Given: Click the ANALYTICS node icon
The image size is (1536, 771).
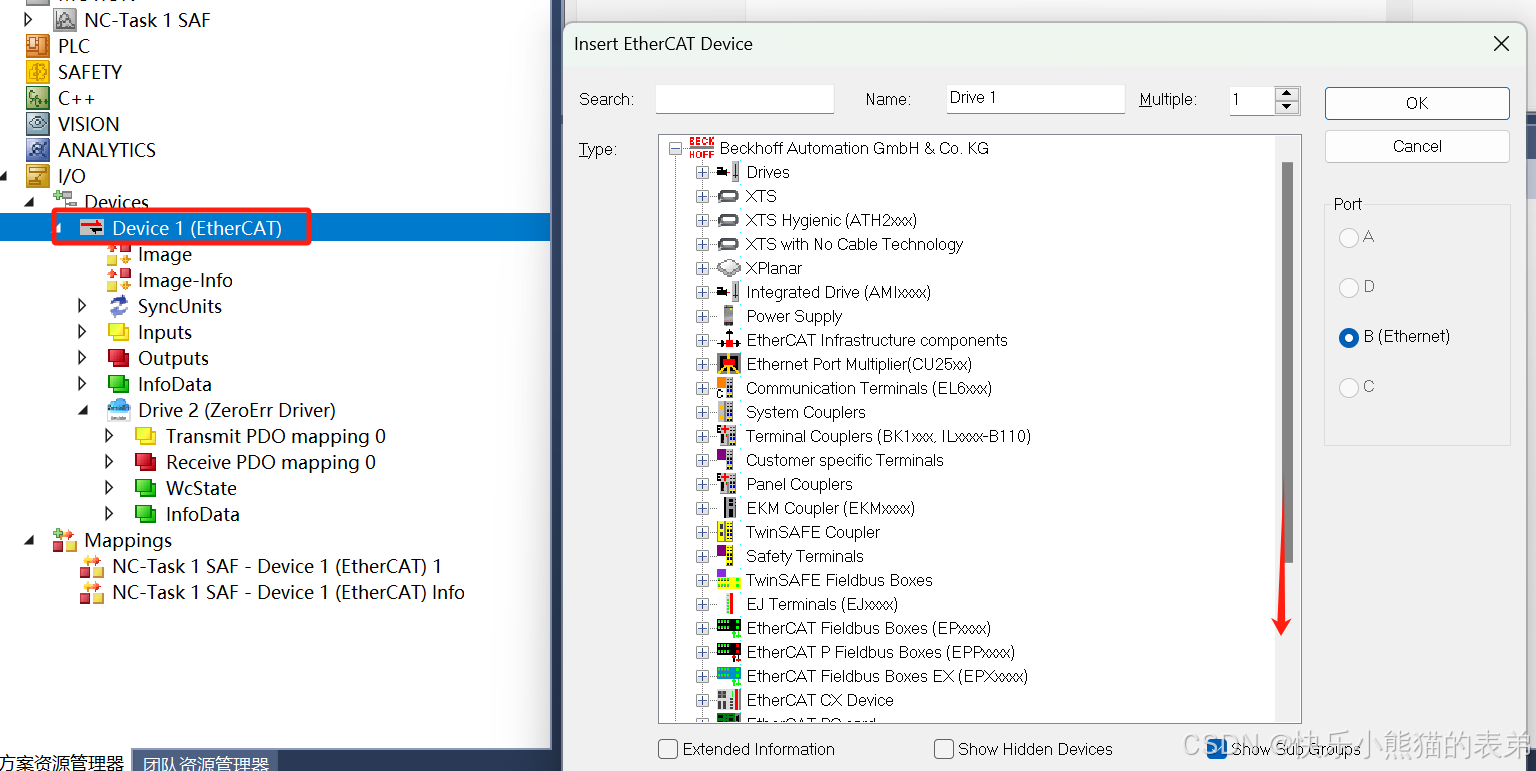Looking at the screenshot, I should click(38, 150).
